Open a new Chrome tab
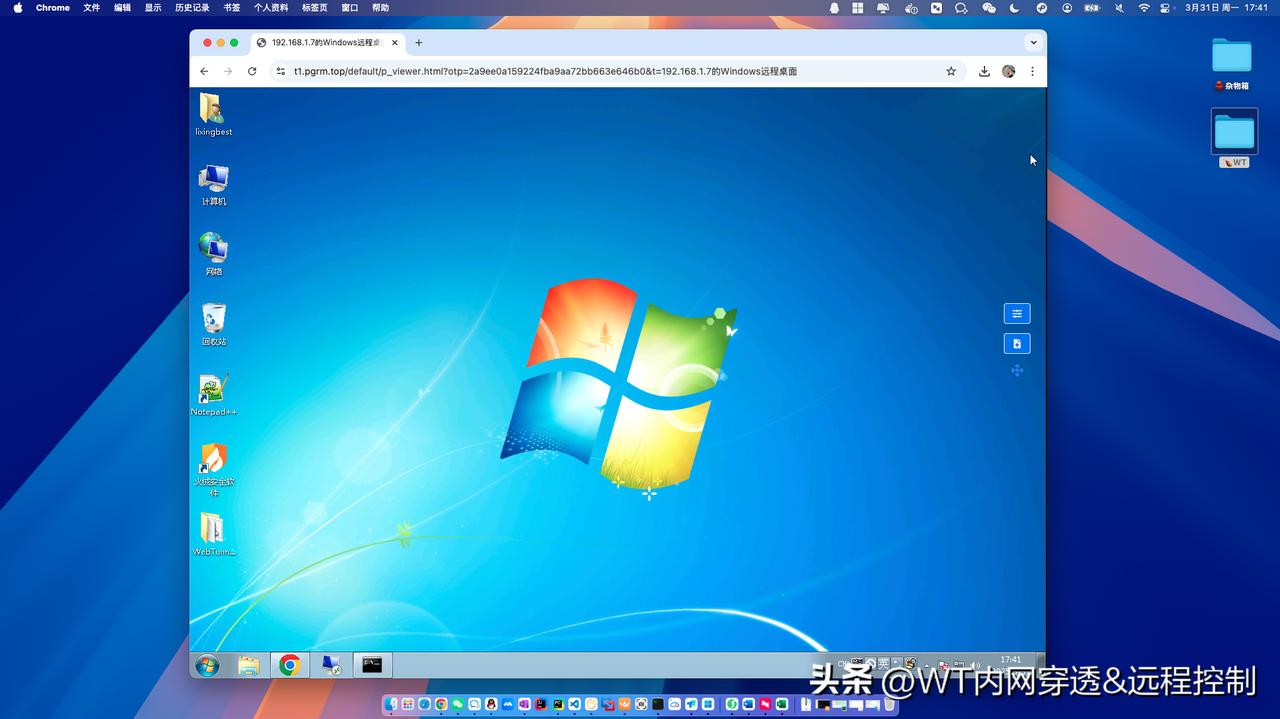Screen dimensions: 1280x719 [x=419, y=43]
